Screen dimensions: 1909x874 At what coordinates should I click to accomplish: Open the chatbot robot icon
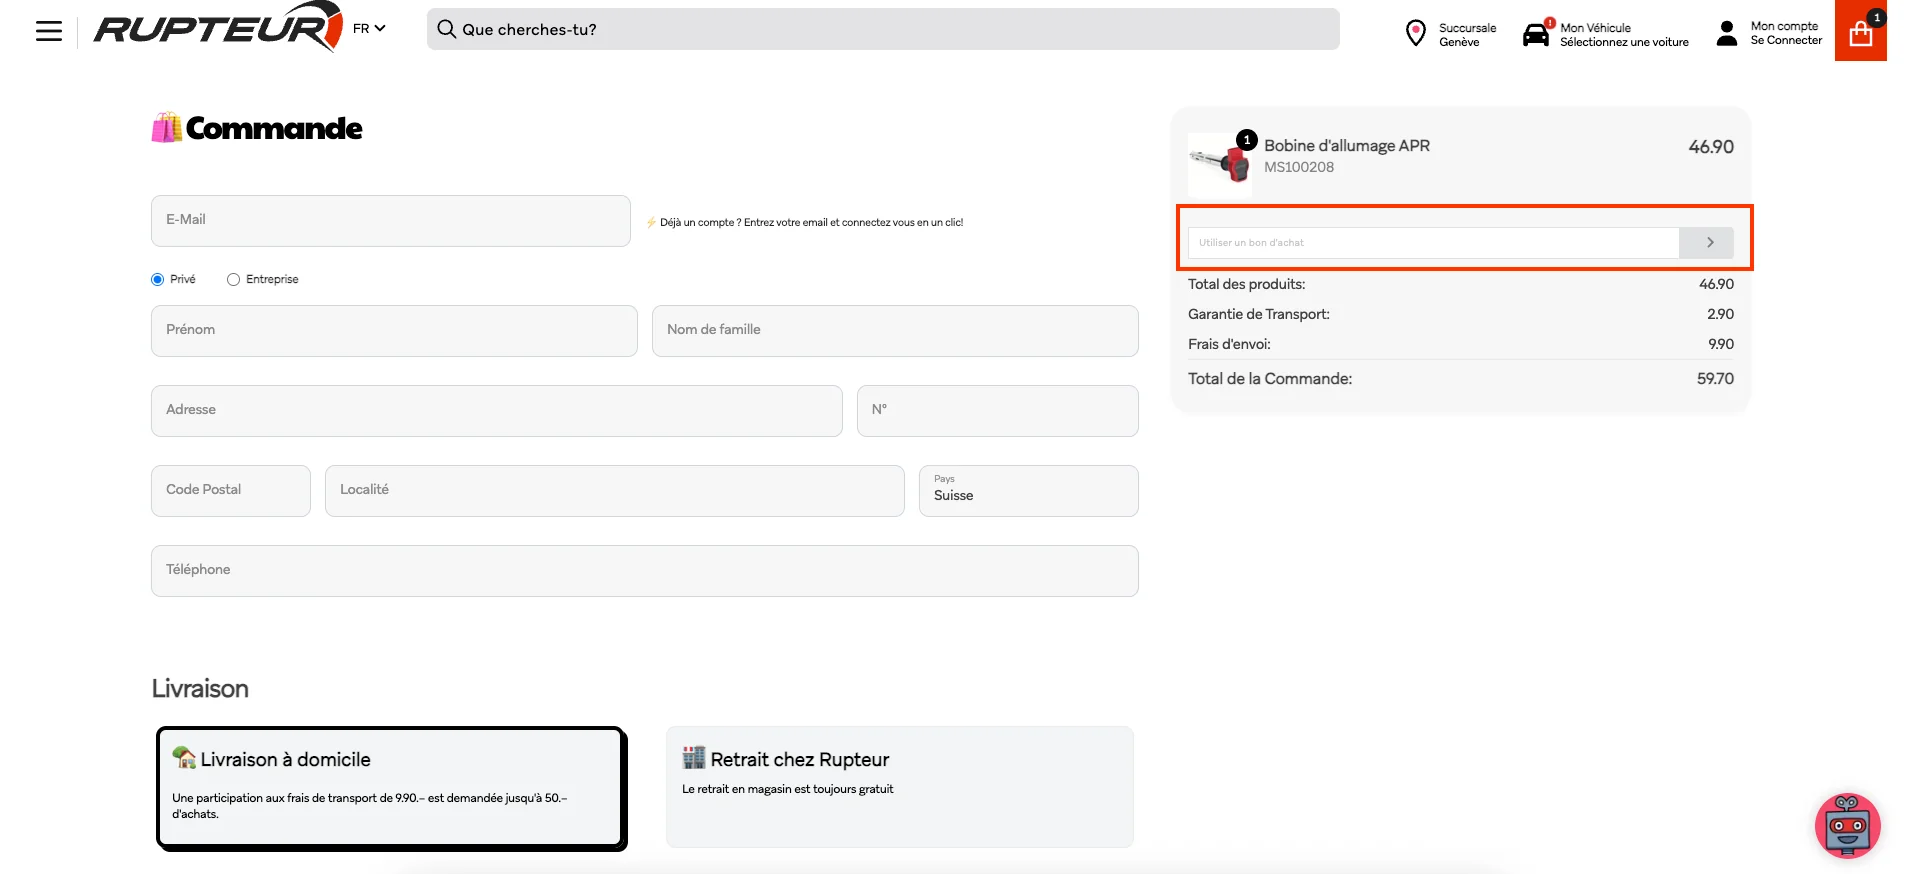pyautogui.click(x=1848, y=826)
